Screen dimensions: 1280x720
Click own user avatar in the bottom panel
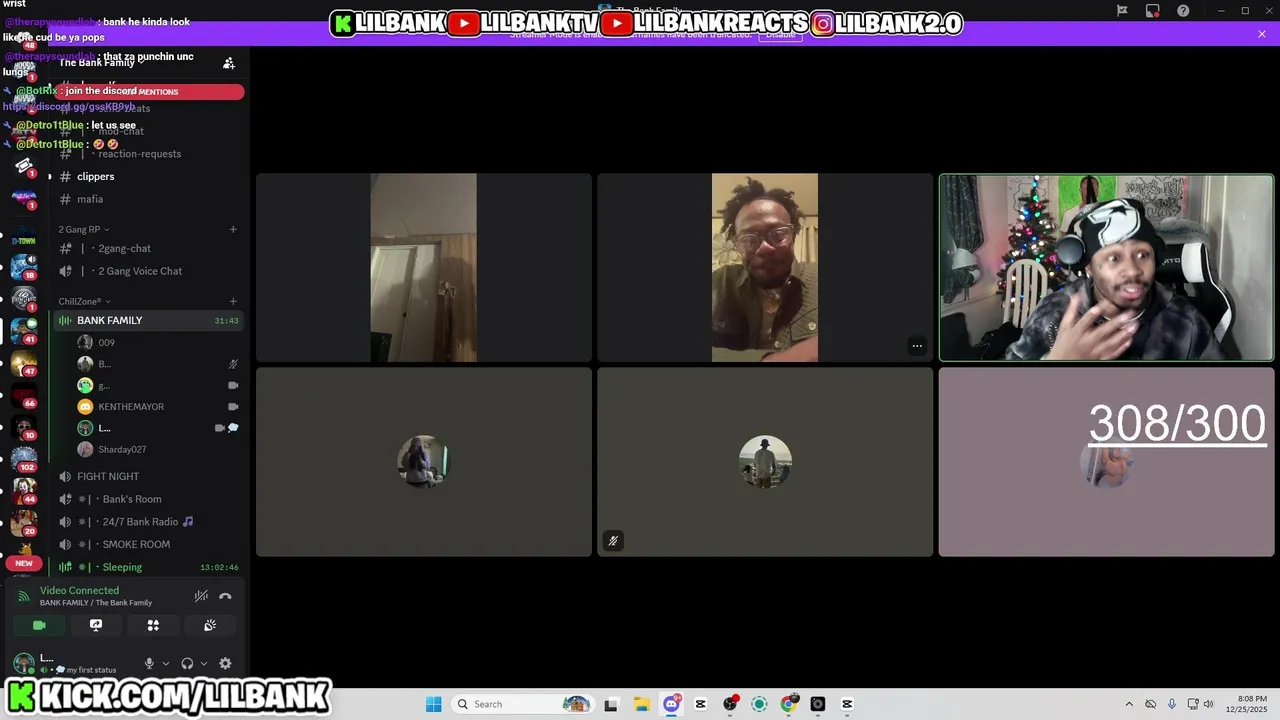(x=23, y=662)
